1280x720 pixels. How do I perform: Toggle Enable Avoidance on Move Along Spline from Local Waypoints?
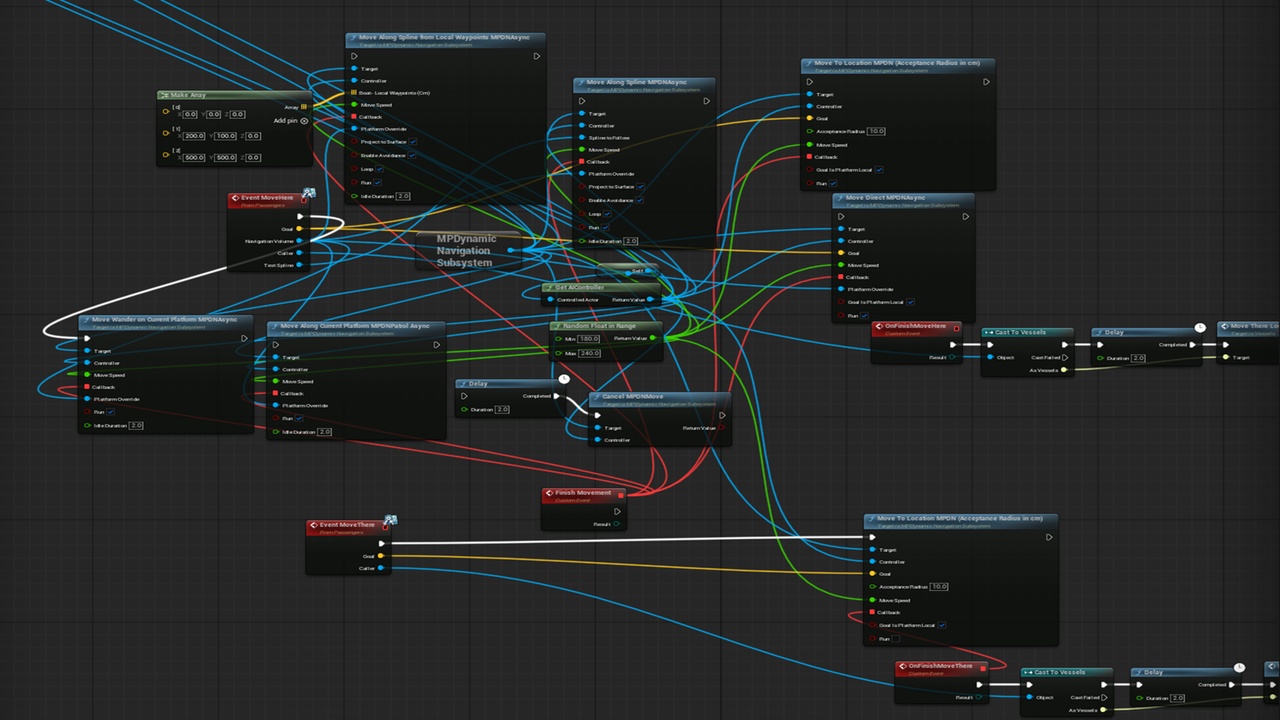click(412, 155)
